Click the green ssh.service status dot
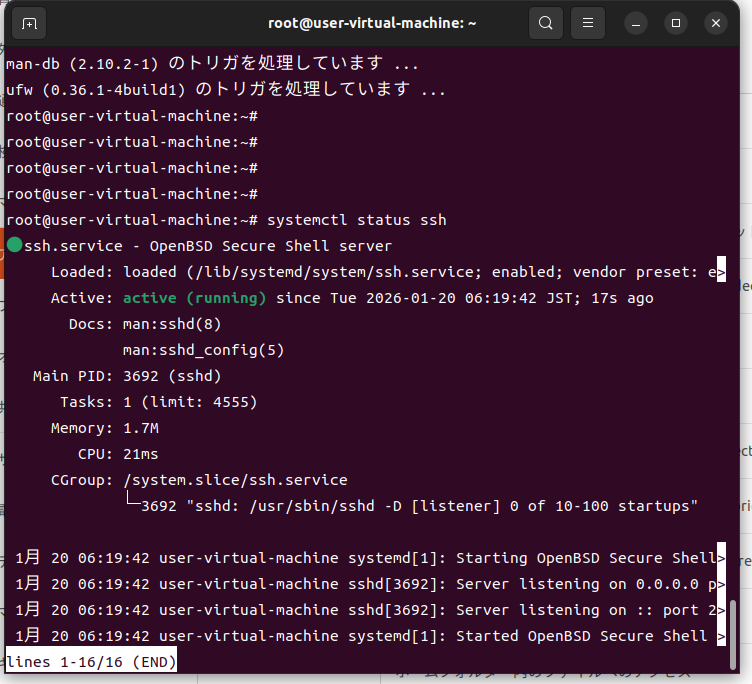Viewport: 752px width, 684px height. [x=14, y=246]
